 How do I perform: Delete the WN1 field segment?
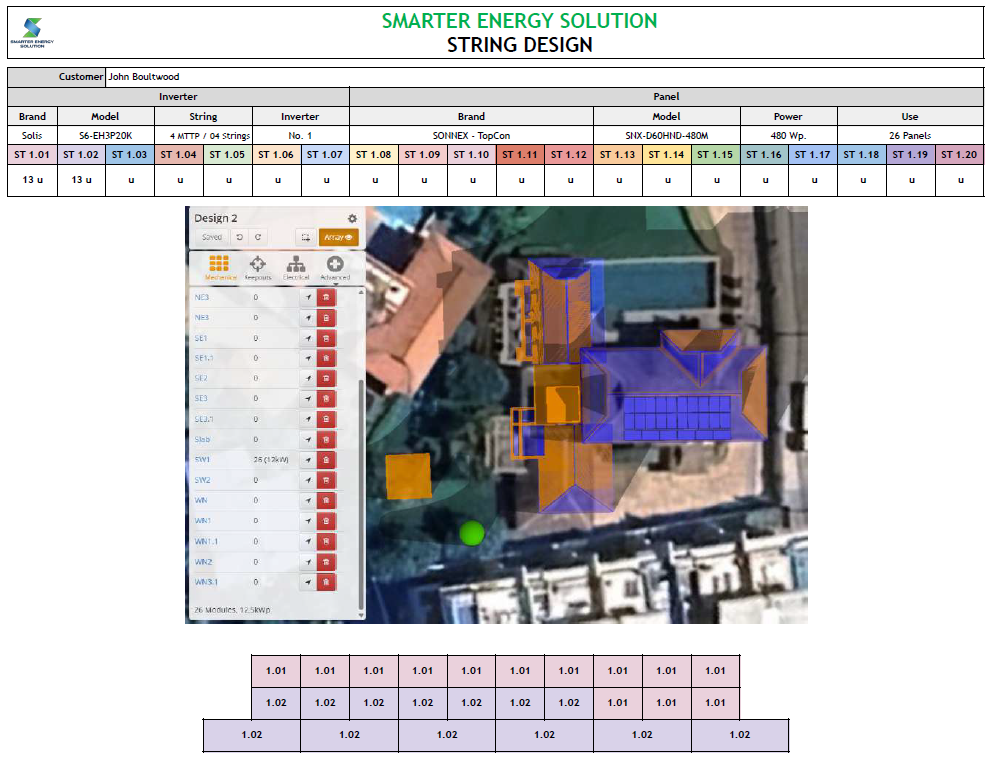click(326, 521)
